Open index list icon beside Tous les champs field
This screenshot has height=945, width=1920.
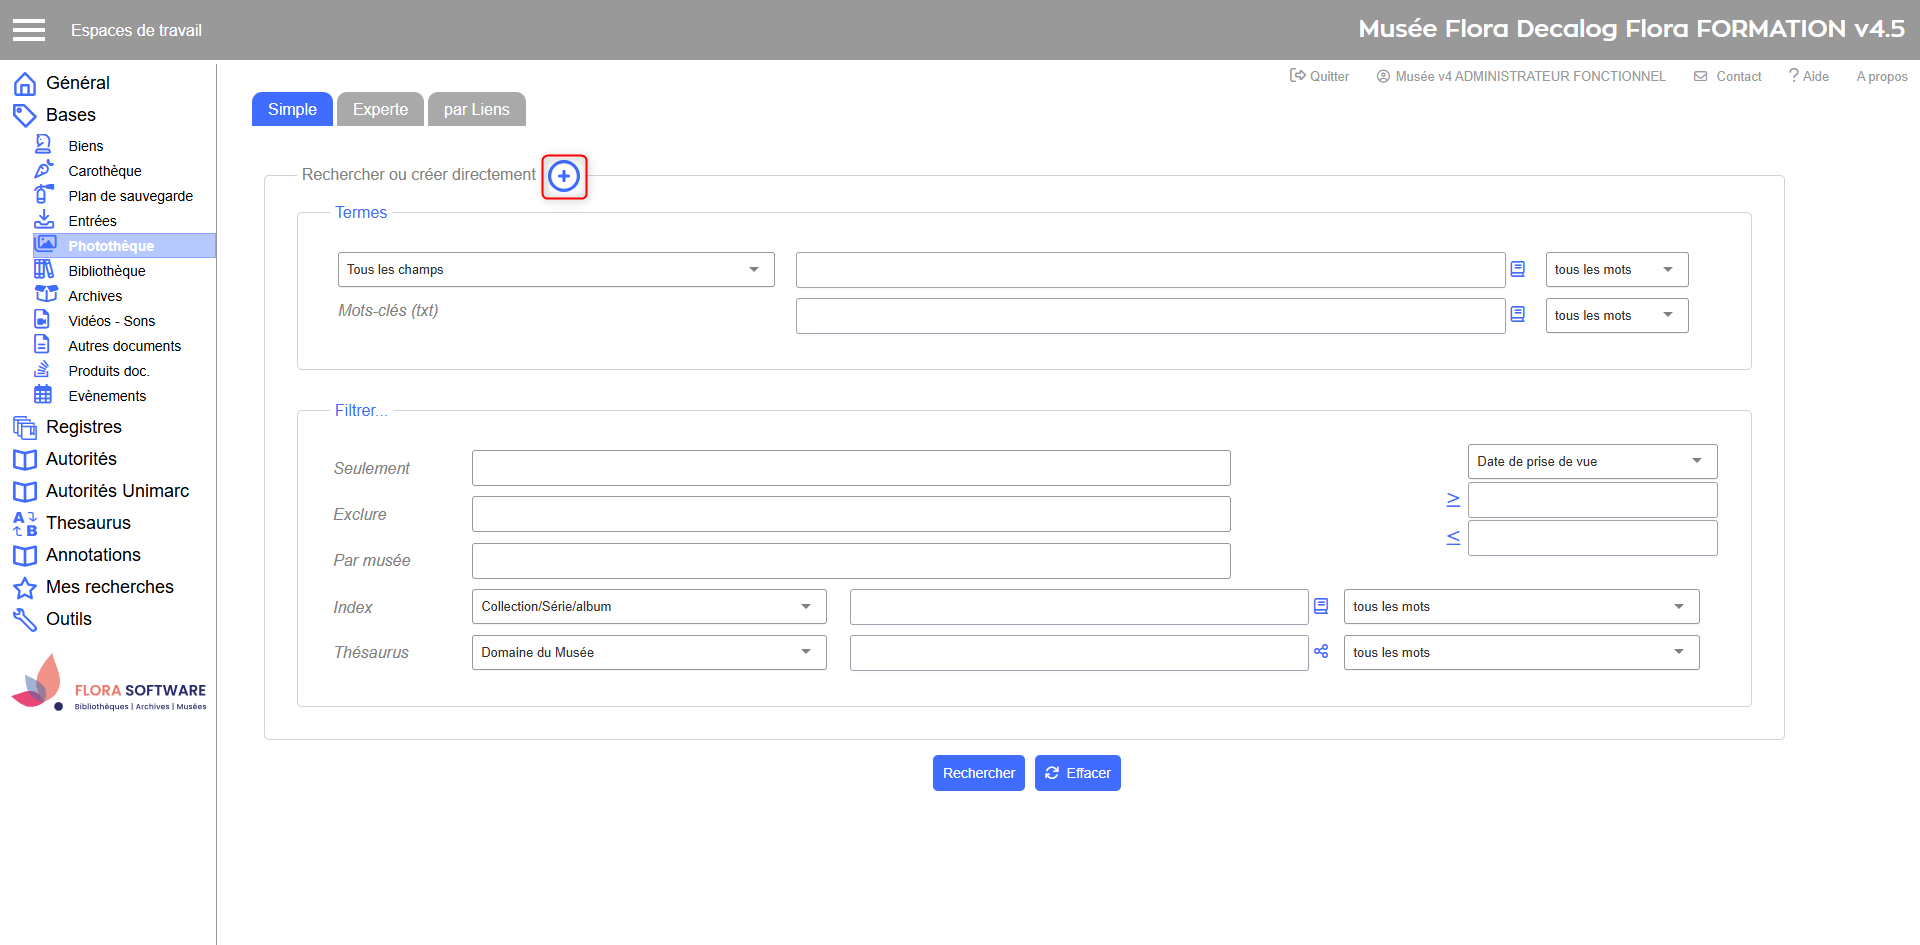[1517, 269]
